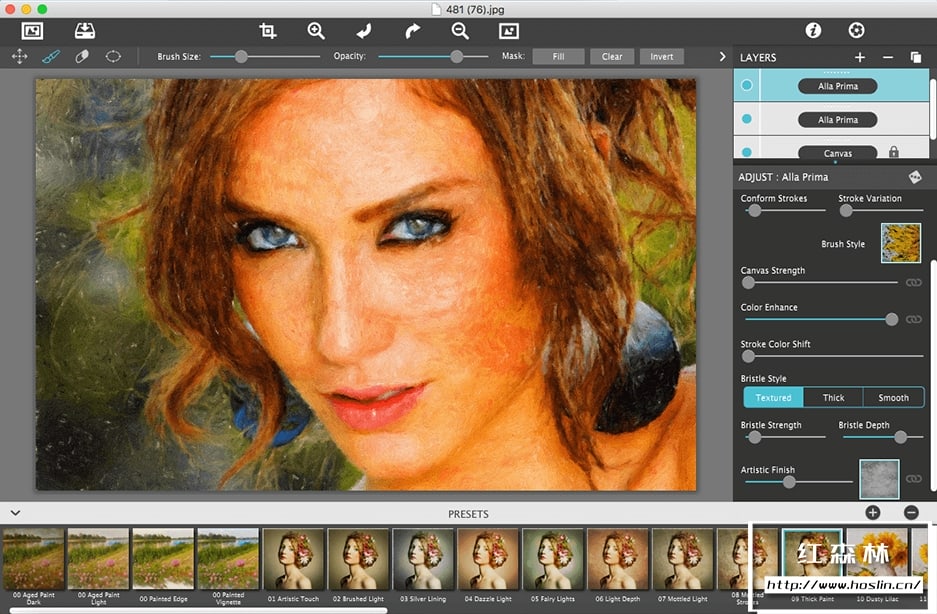Collapse the Presets panel with chevron

point(15,513)
